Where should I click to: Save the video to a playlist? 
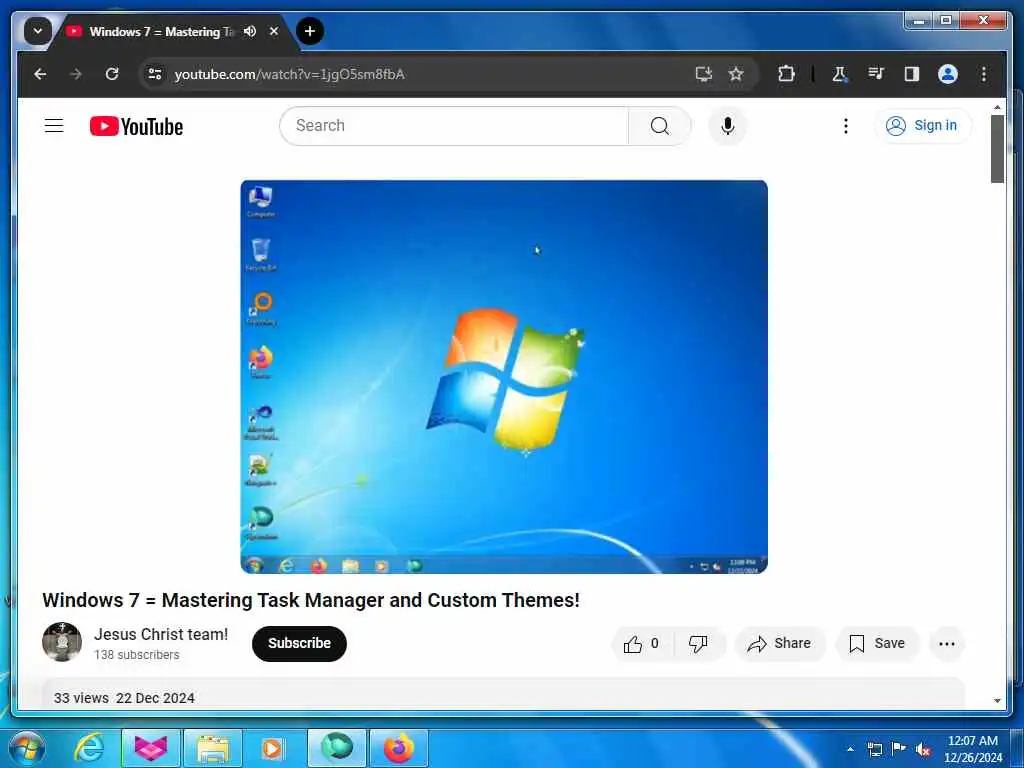pyautogui.click(x=877, y=644)
